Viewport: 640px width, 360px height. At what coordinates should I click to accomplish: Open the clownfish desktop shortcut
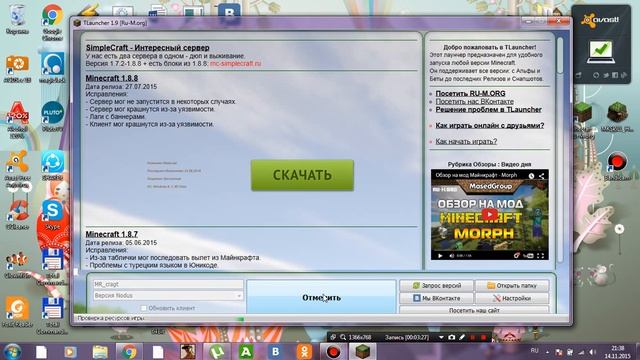[17, 264]
